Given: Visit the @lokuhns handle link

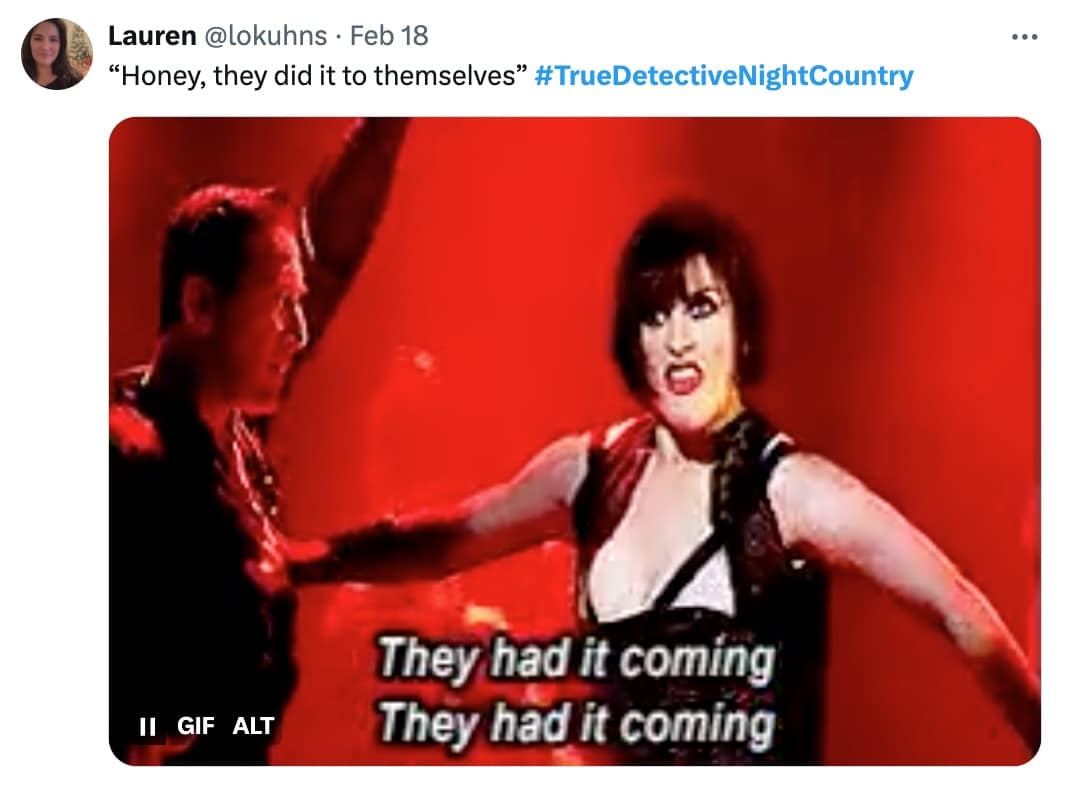Looking at the screenshot, I should click(x=266, y=36).
